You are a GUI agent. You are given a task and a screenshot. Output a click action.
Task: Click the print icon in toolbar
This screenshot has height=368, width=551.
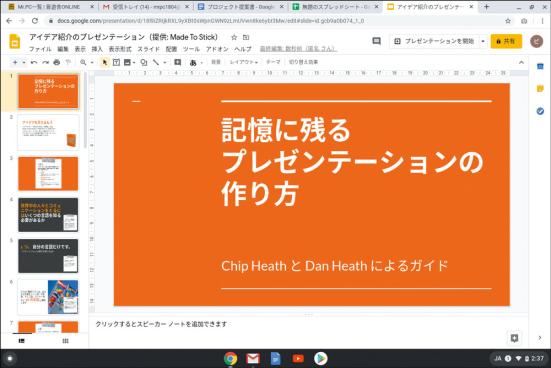tap(57, 63)
